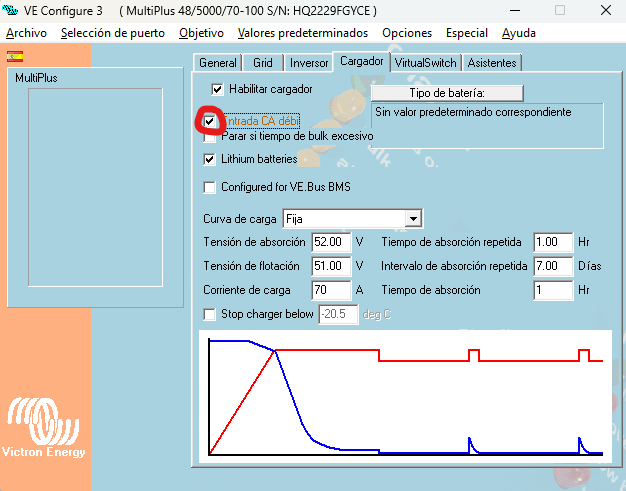Toggle the Lithium batteries checkbox

209,159
